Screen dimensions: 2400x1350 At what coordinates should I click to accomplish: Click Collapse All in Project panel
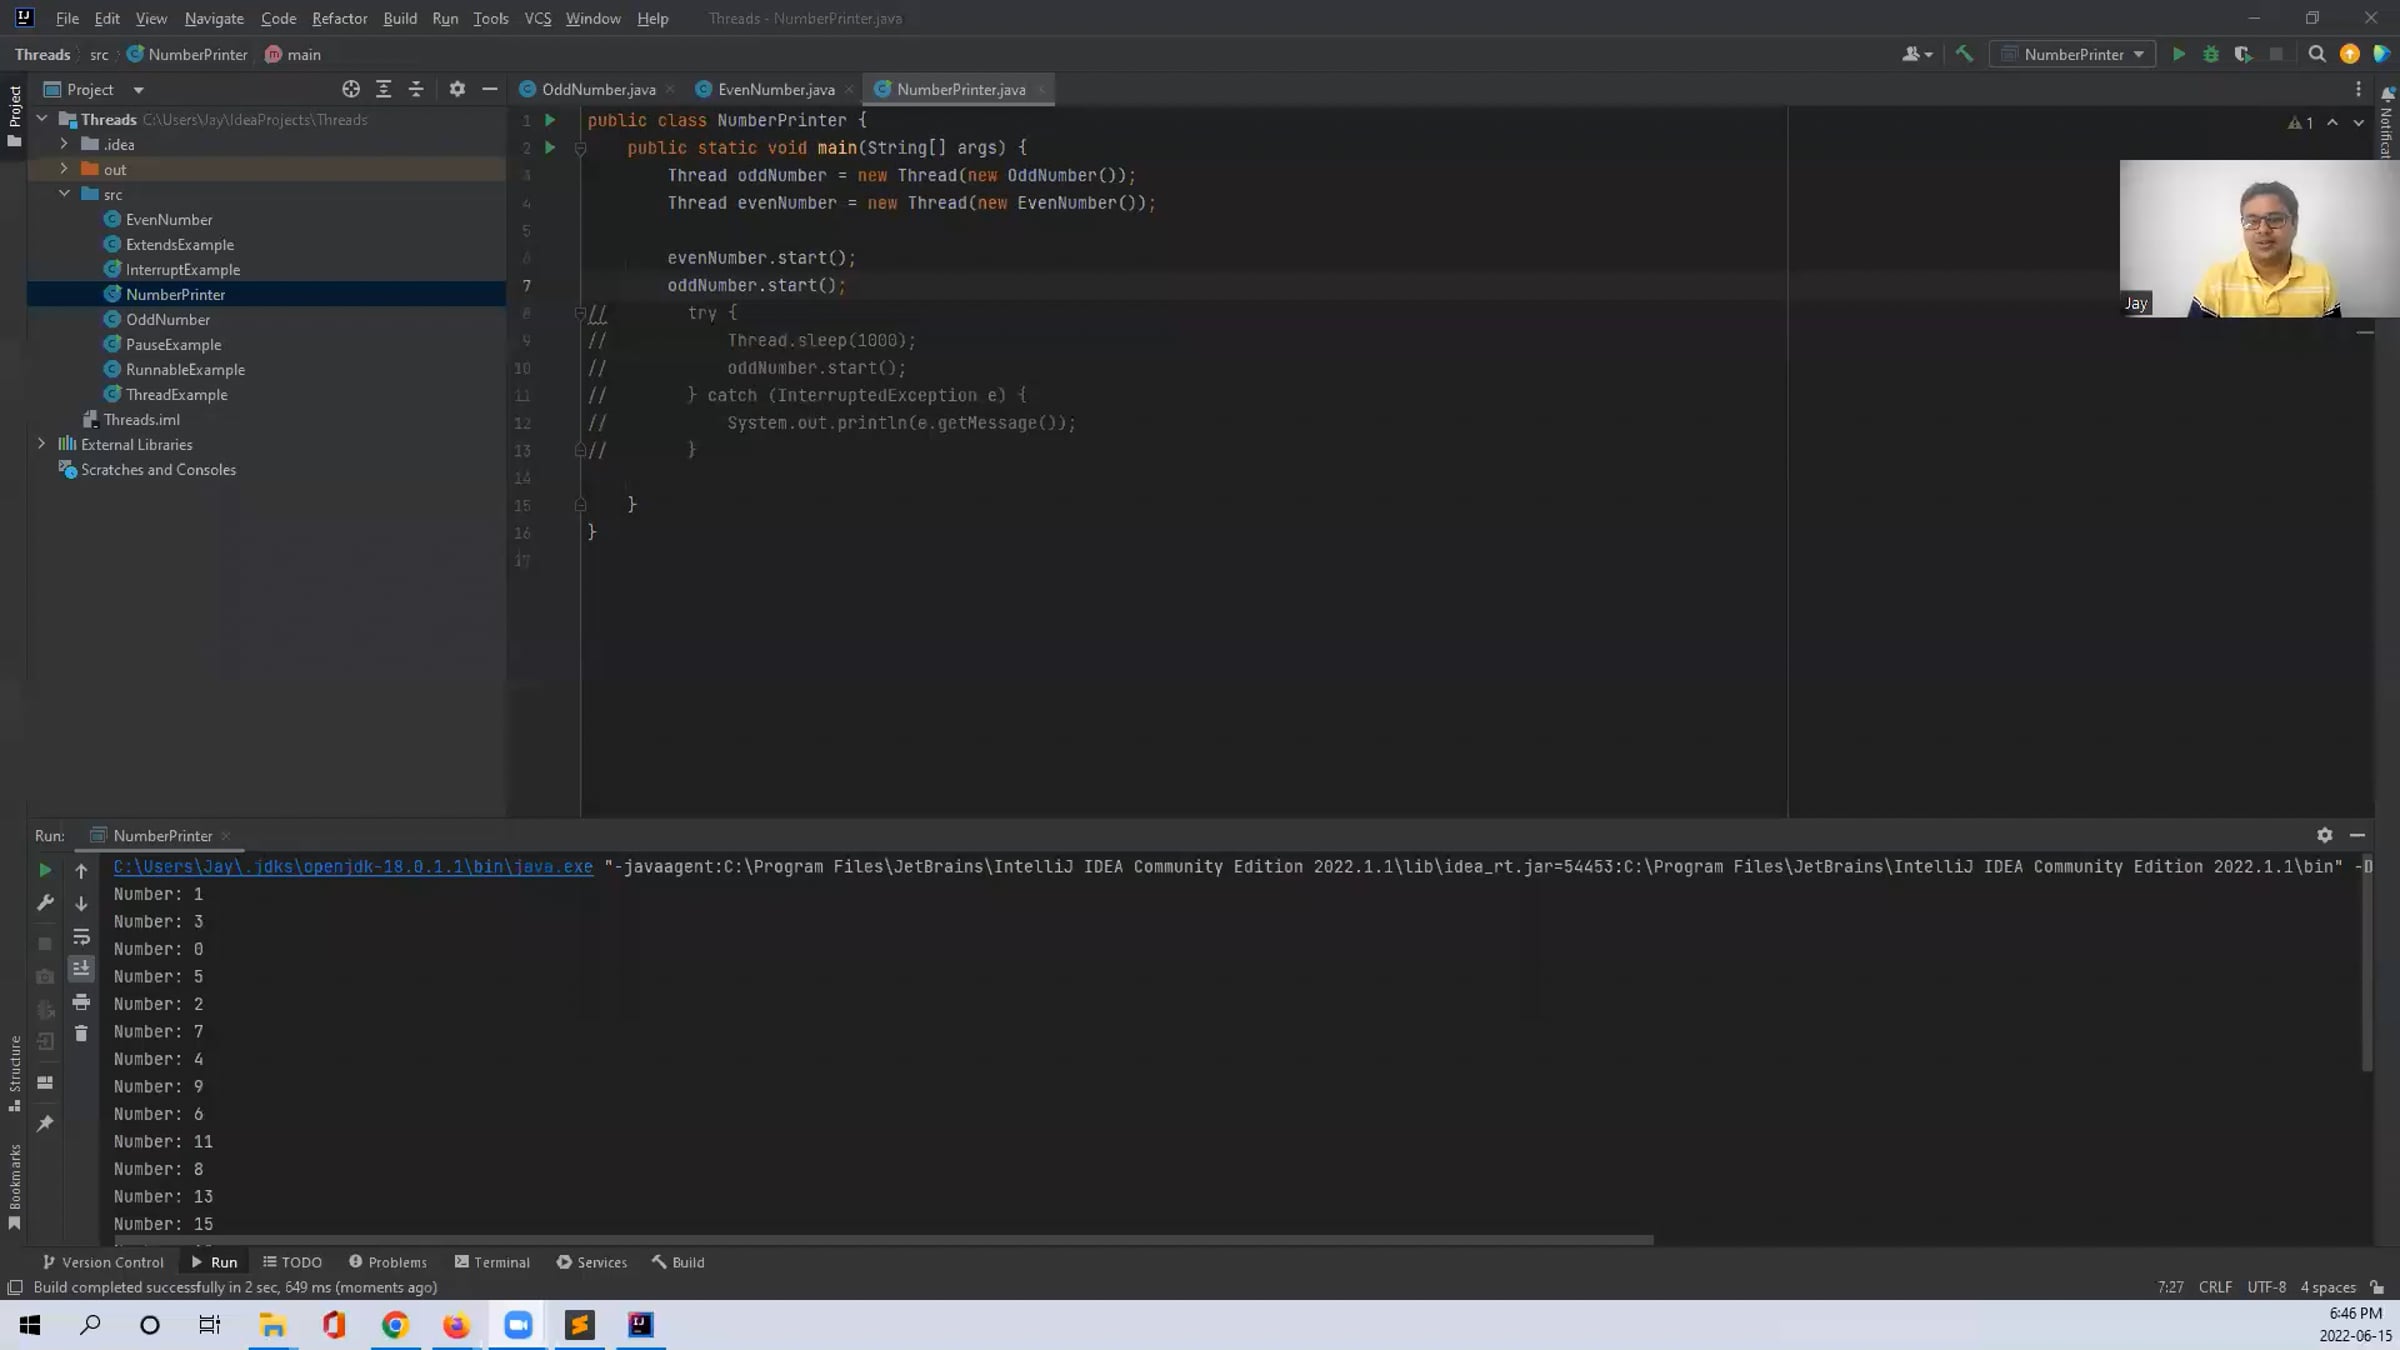coord(416,90)
